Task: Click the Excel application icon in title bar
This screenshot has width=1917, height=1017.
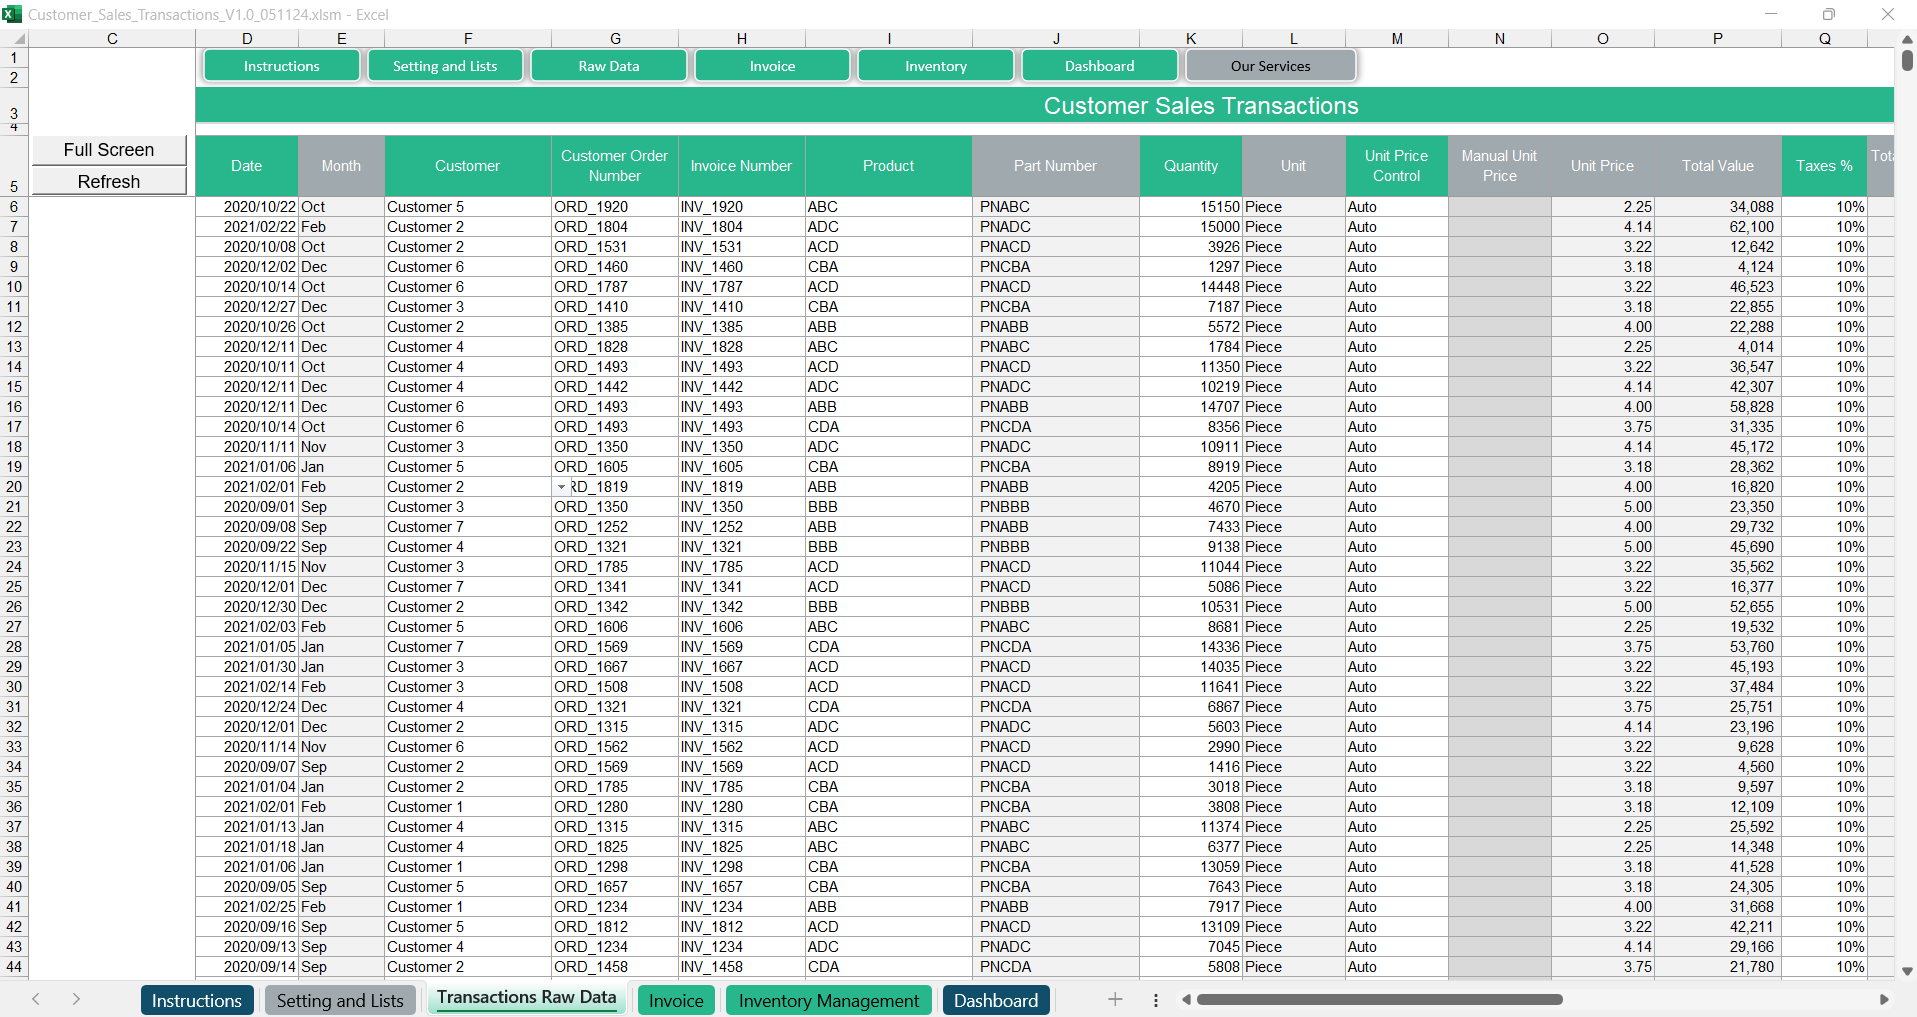Action: [x=12, y=14]
